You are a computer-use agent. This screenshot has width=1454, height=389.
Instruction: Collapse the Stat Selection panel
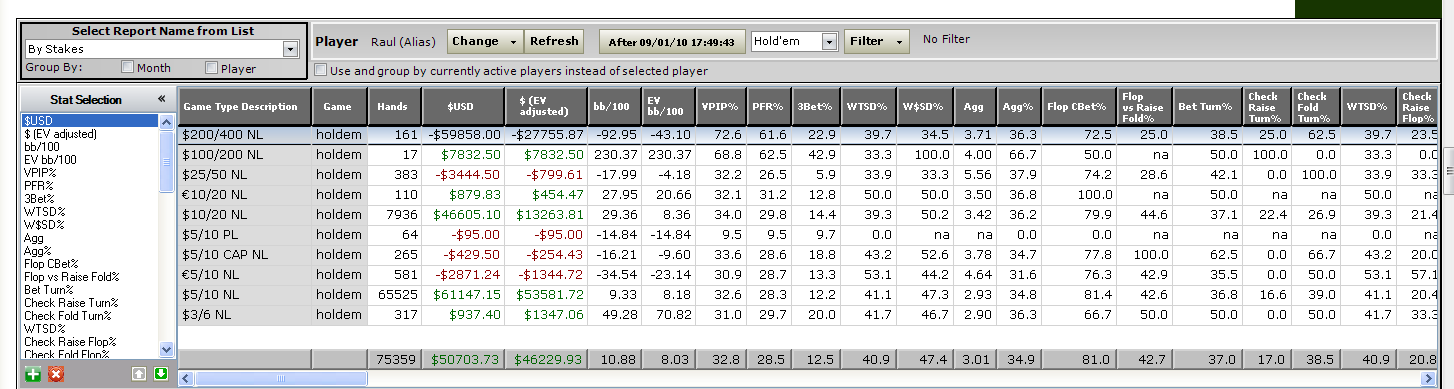click(162, 100)
